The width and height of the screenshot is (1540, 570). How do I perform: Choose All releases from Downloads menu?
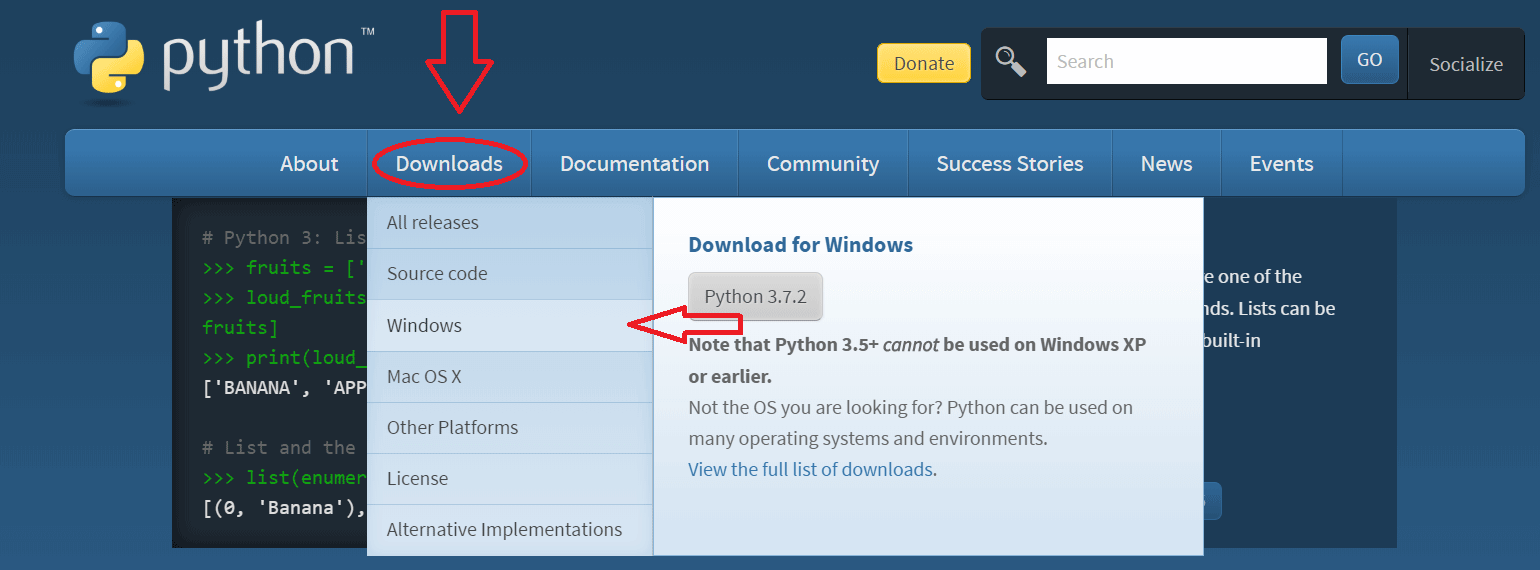pyautogui.click(x=433, y=223)
